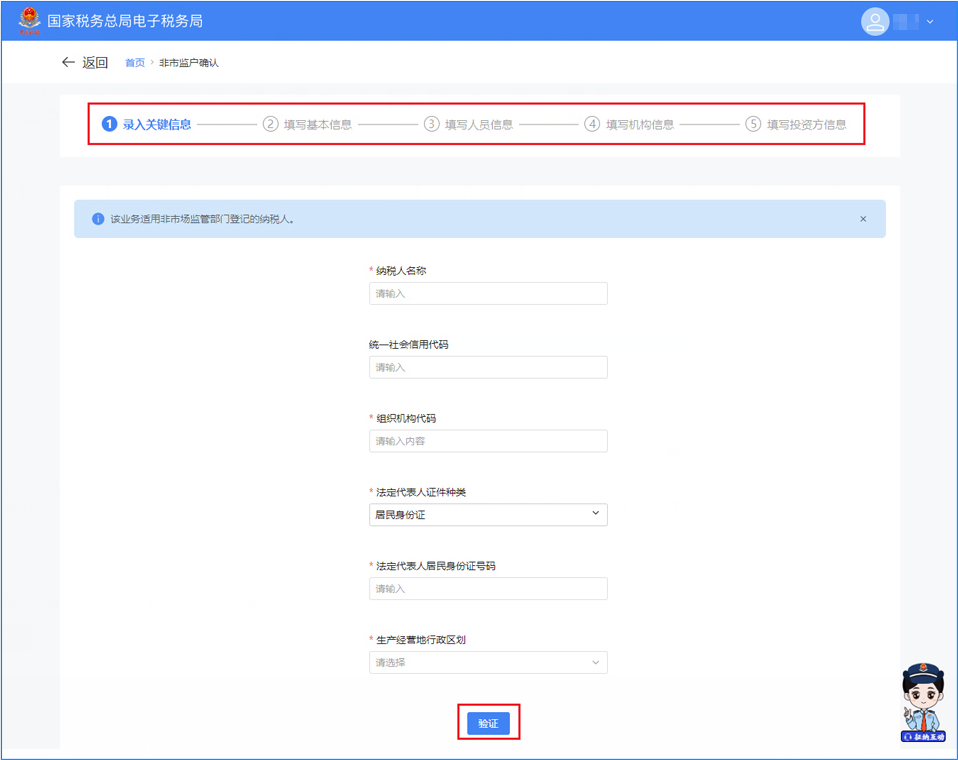
Task: Click the user avatar icon
Action: tap(875, 21)
